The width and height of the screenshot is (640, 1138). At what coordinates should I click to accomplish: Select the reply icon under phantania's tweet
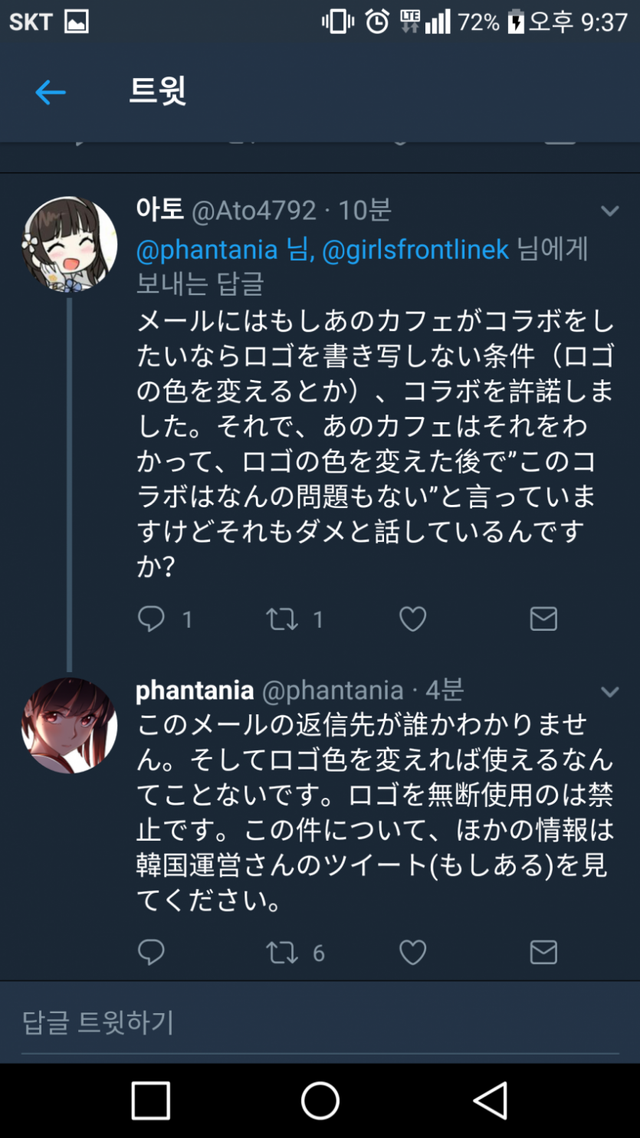coord(150,952)
